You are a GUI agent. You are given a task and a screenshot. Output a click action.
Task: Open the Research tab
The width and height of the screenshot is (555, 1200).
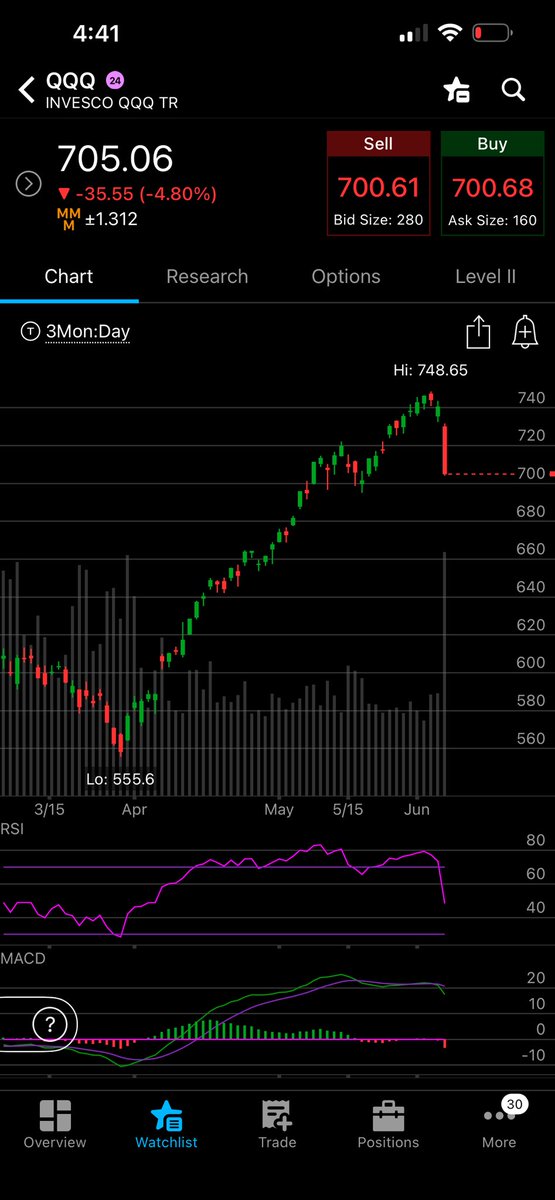tap(207, 276)
